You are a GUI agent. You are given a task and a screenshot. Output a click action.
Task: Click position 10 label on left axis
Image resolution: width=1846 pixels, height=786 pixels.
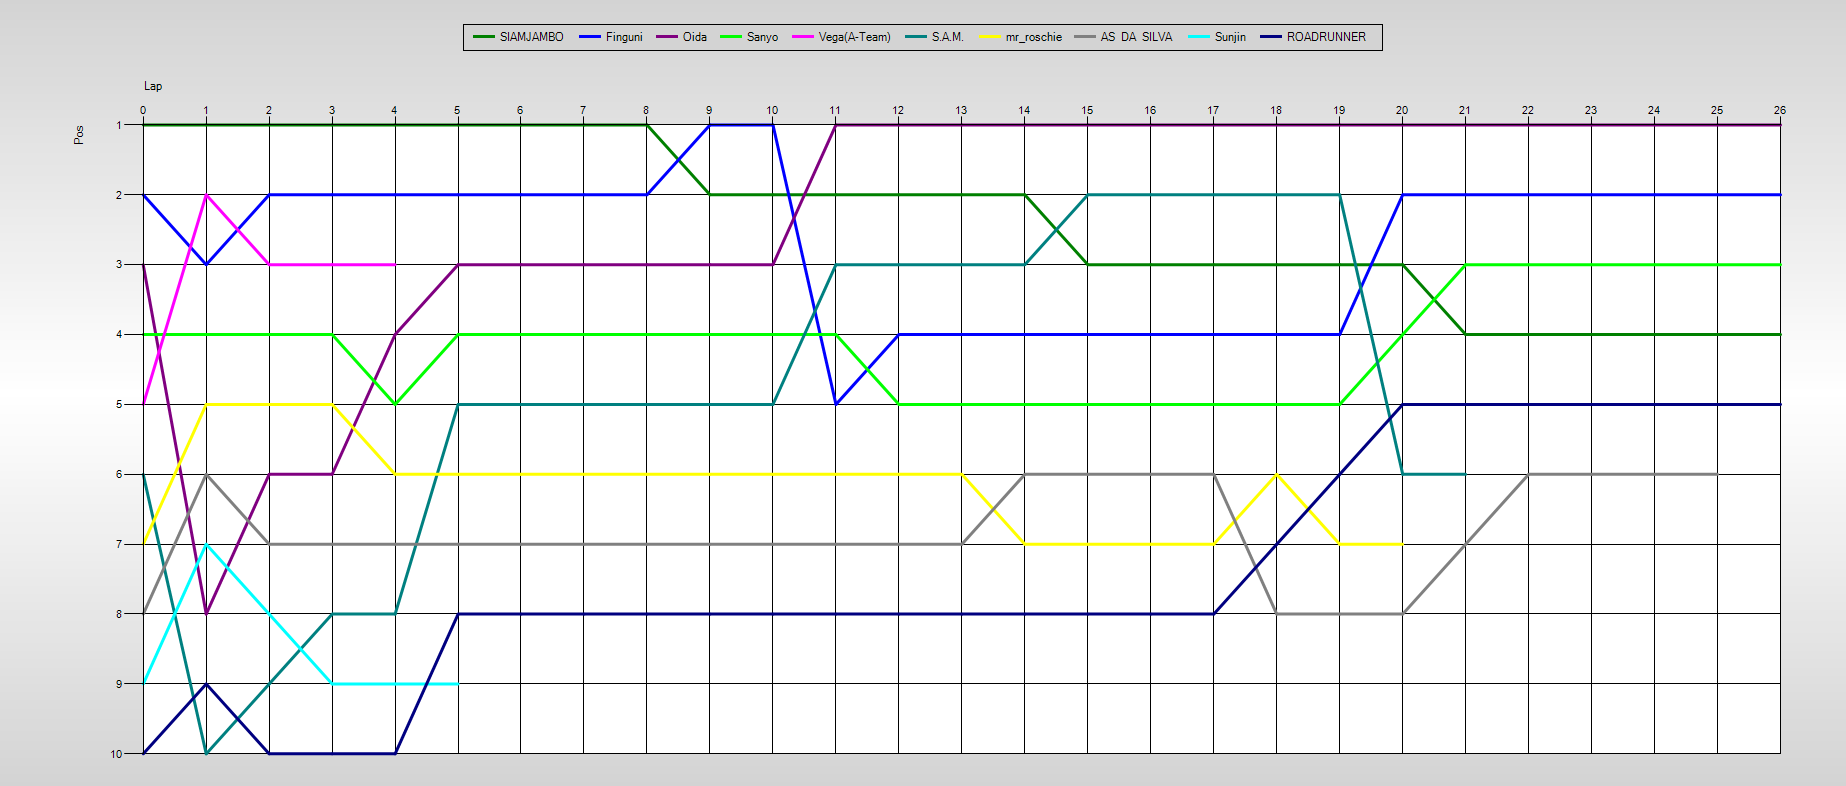[x=117, y=754]
